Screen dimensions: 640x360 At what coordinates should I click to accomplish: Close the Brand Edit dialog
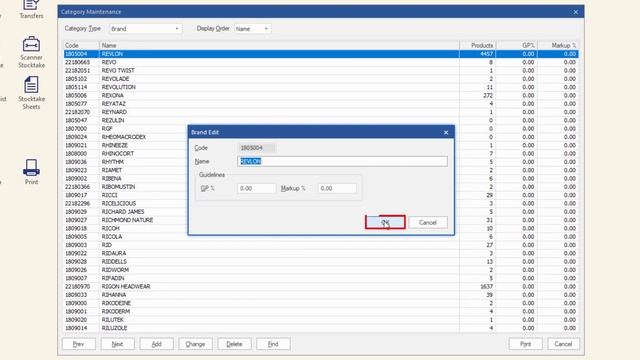coord(446,133)
